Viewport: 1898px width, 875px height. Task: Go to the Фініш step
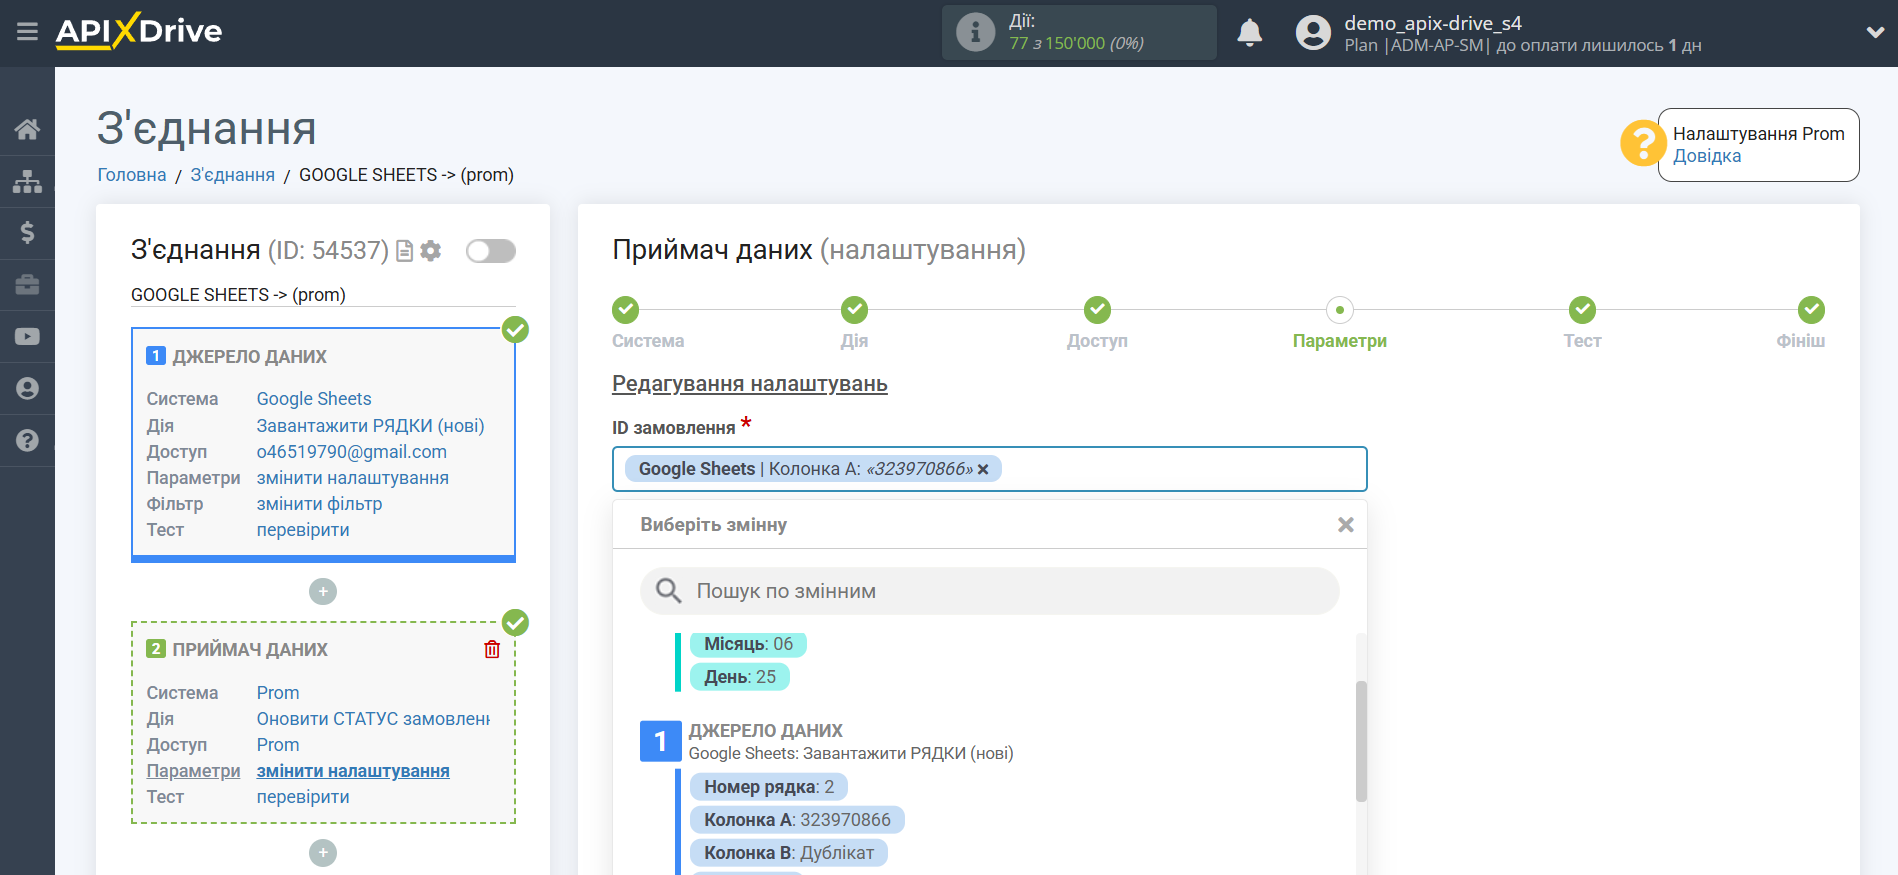1811,310
